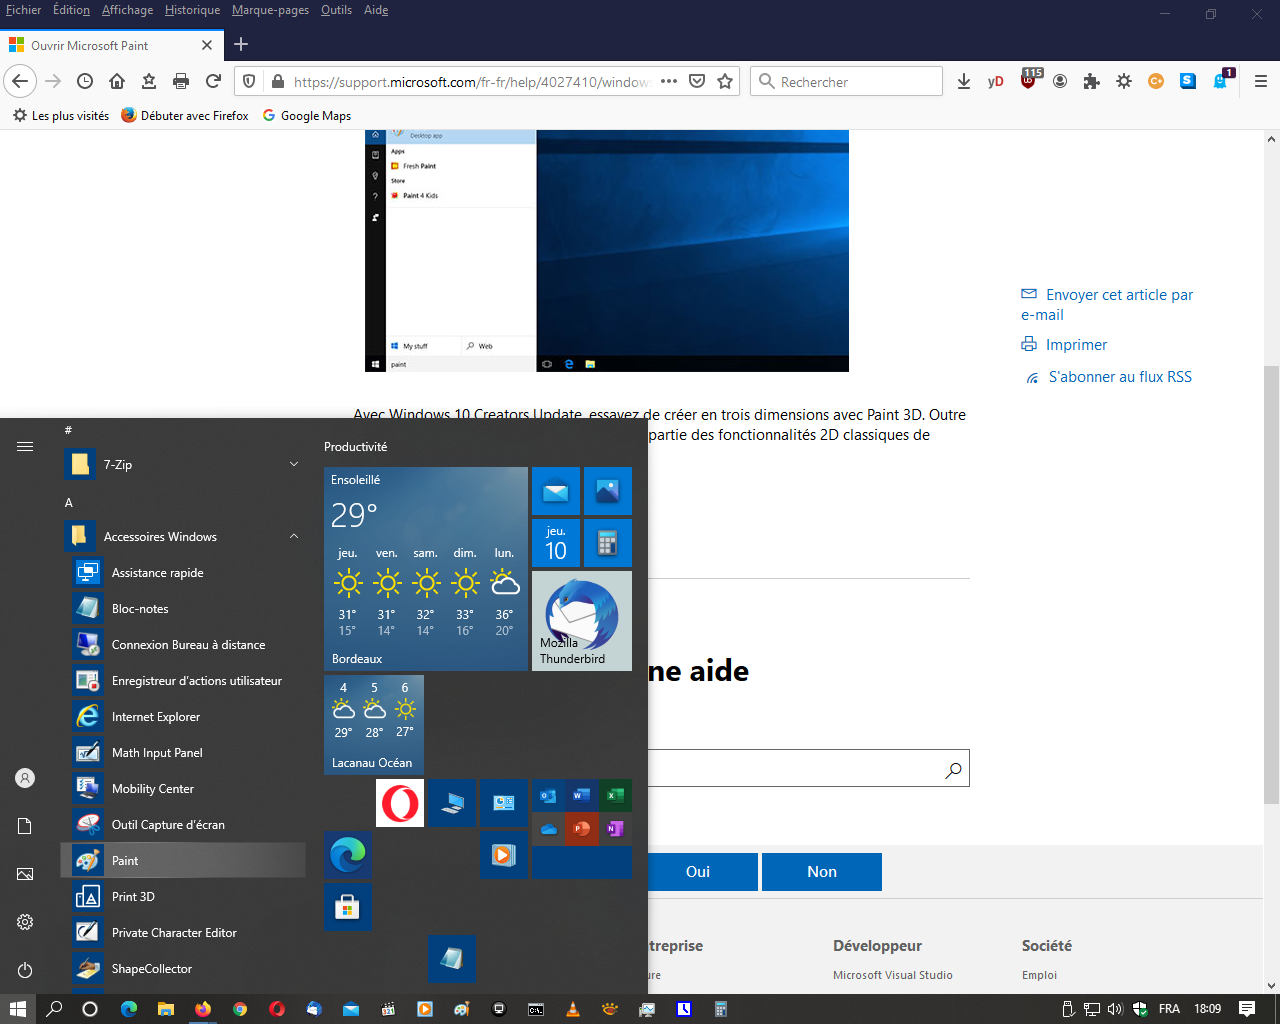Viewport: 1280px width, 1024px height.
Task: Click the Oui feedback button
Action: tap(698, 872)
